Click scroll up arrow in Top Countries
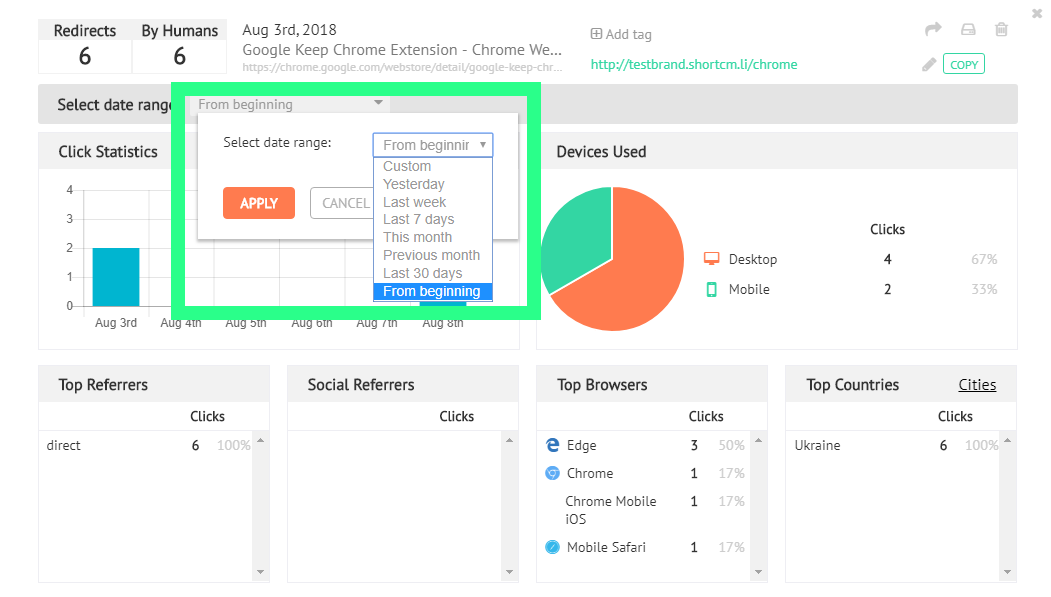 pos(1007,440)
